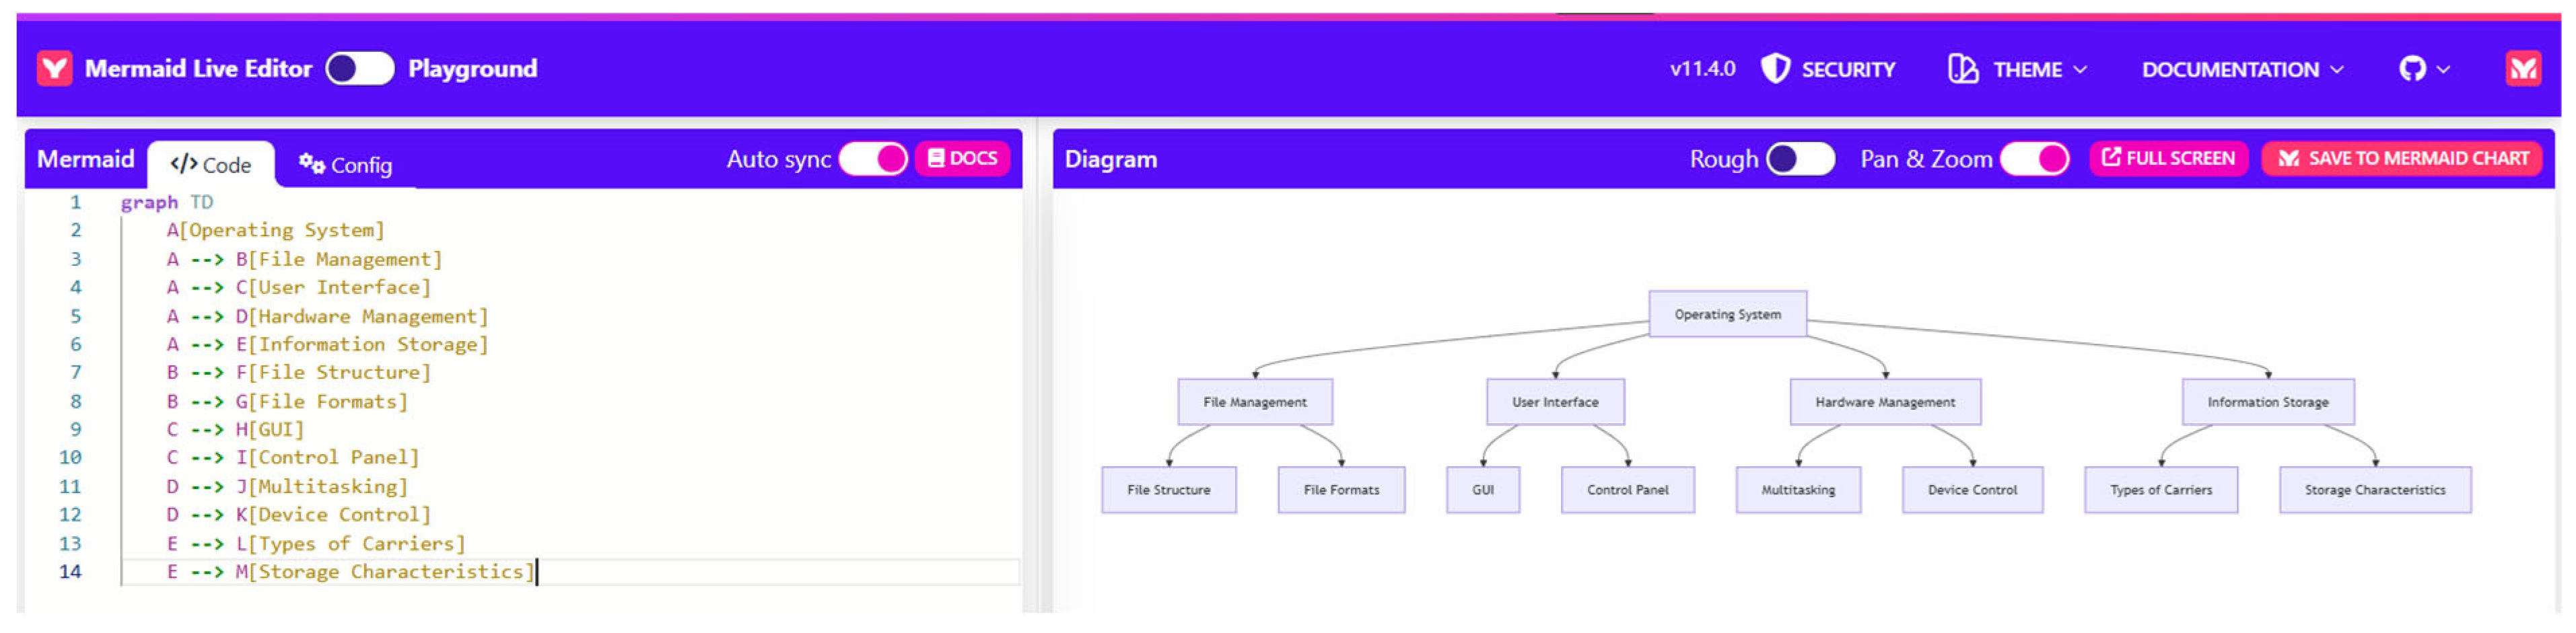Click the Full Screen button
2576x633 pixels.
pyautogui.click(x=2168, y=158)
